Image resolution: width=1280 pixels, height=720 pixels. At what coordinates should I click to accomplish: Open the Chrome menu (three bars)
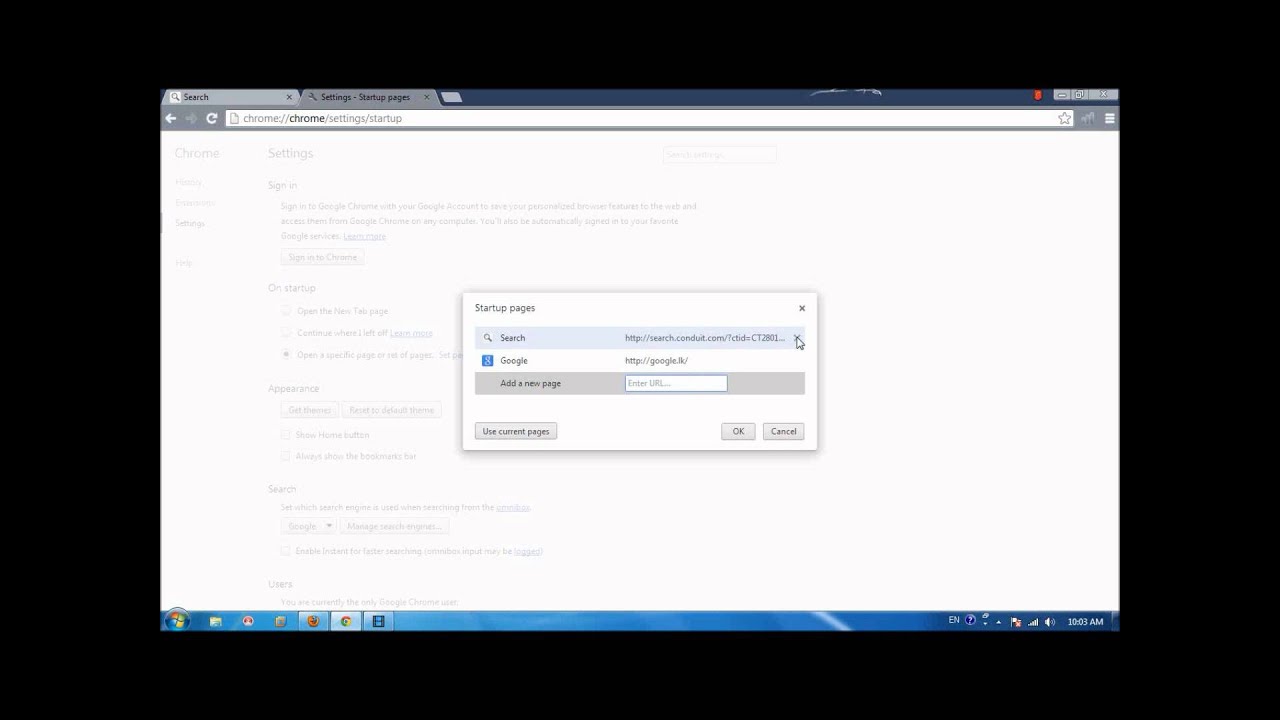coord(1109,118)
